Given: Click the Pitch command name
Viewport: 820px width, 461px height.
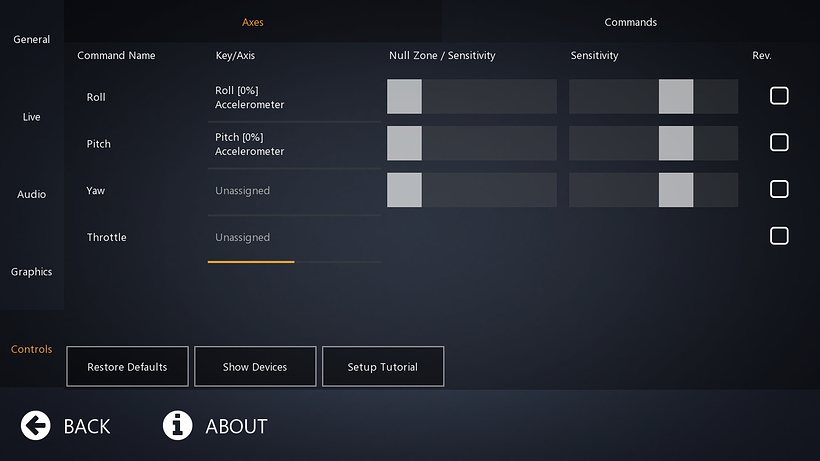Looking at the screenshot, I should coord(98,144).
